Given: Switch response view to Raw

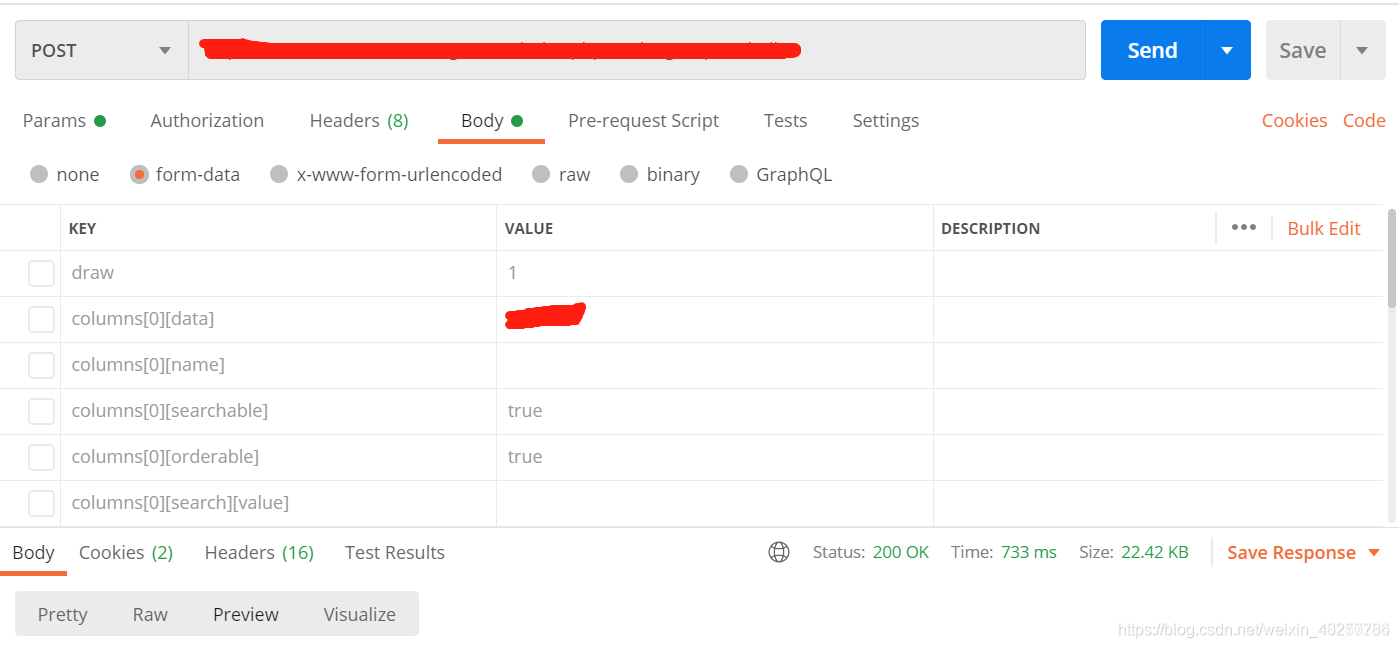Looking at the screenshot, I should [150, 614].
